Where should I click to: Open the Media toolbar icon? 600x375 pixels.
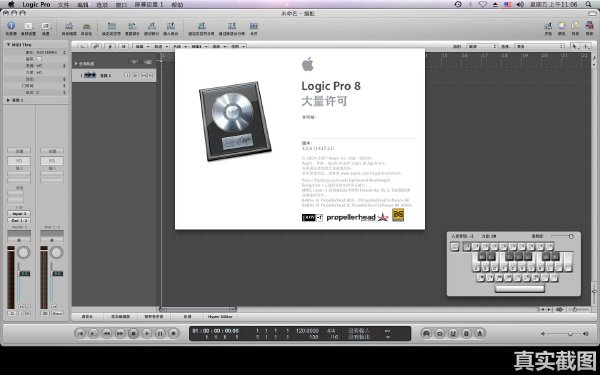click(589, 26)
